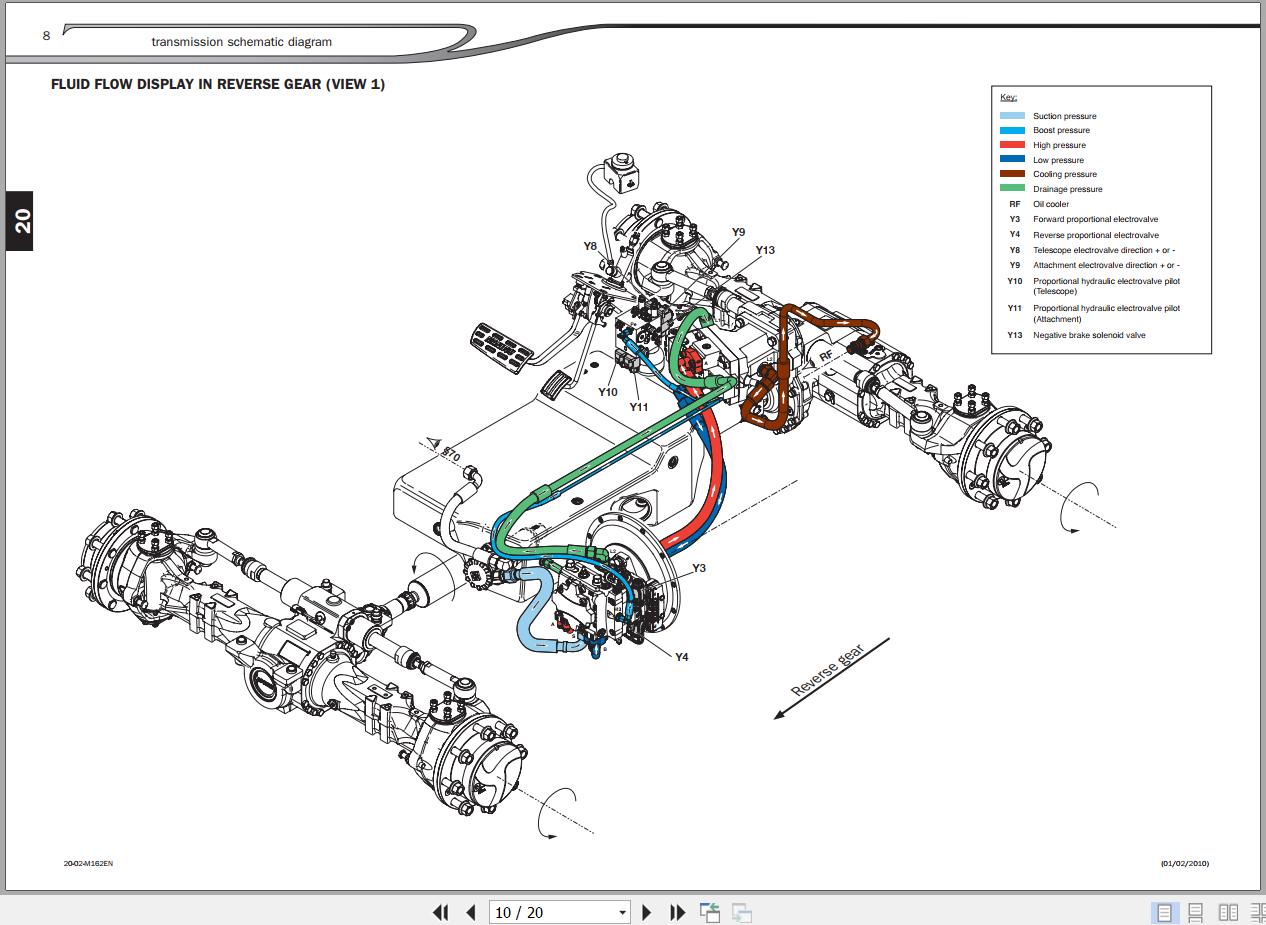
Task: Click the 'Reverse gear' arrow label
Action: tap(825, 669)
